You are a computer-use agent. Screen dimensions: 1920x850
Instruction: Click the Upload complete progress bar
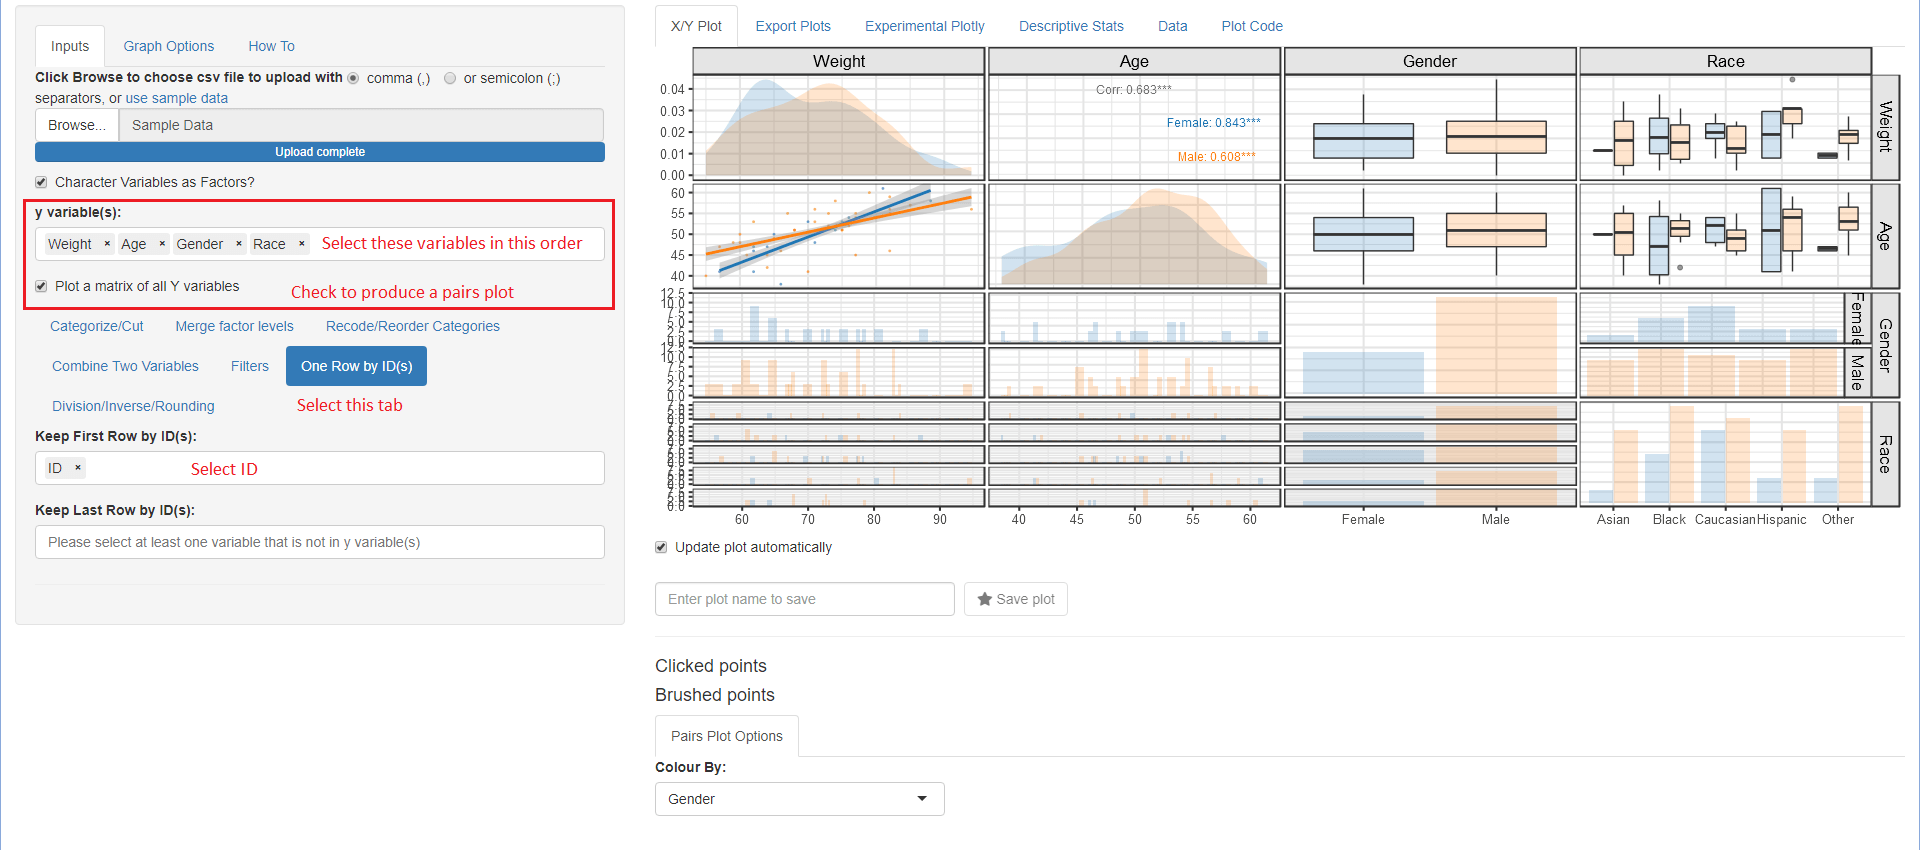tap(319, 152)
